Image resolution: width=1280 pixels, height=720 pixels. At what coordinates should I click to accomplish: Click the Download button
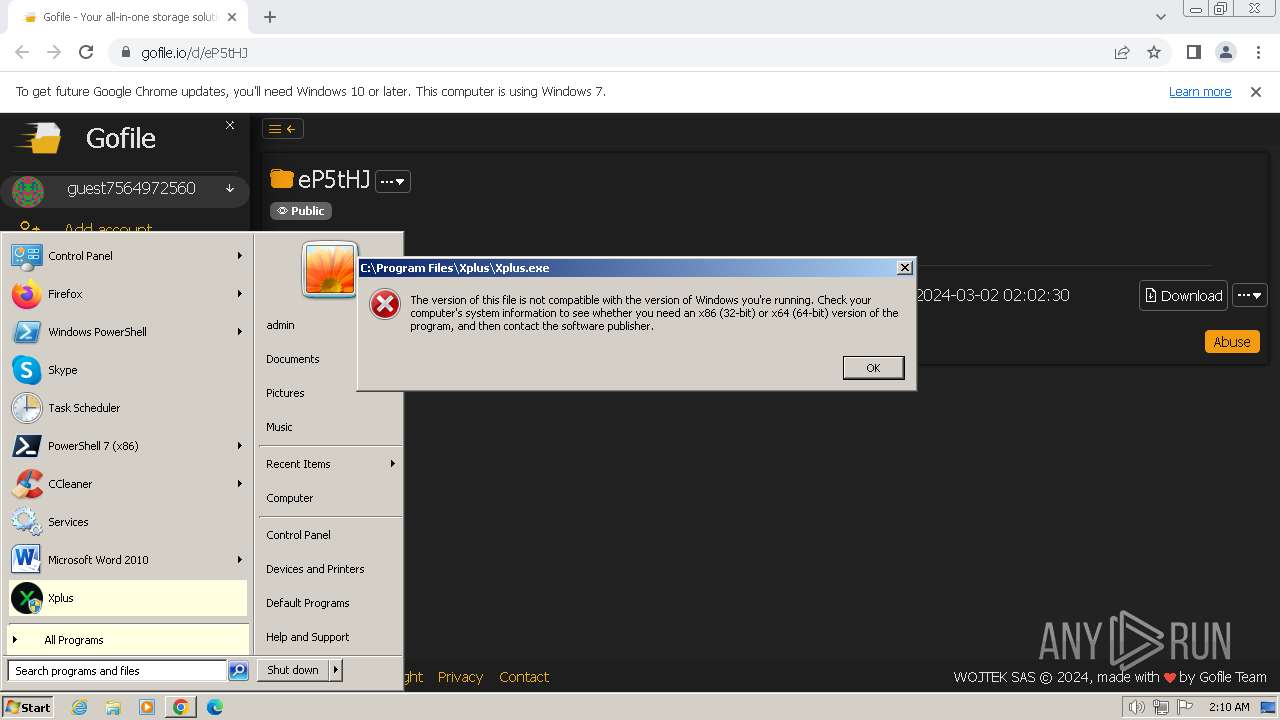coord(1183,295)
